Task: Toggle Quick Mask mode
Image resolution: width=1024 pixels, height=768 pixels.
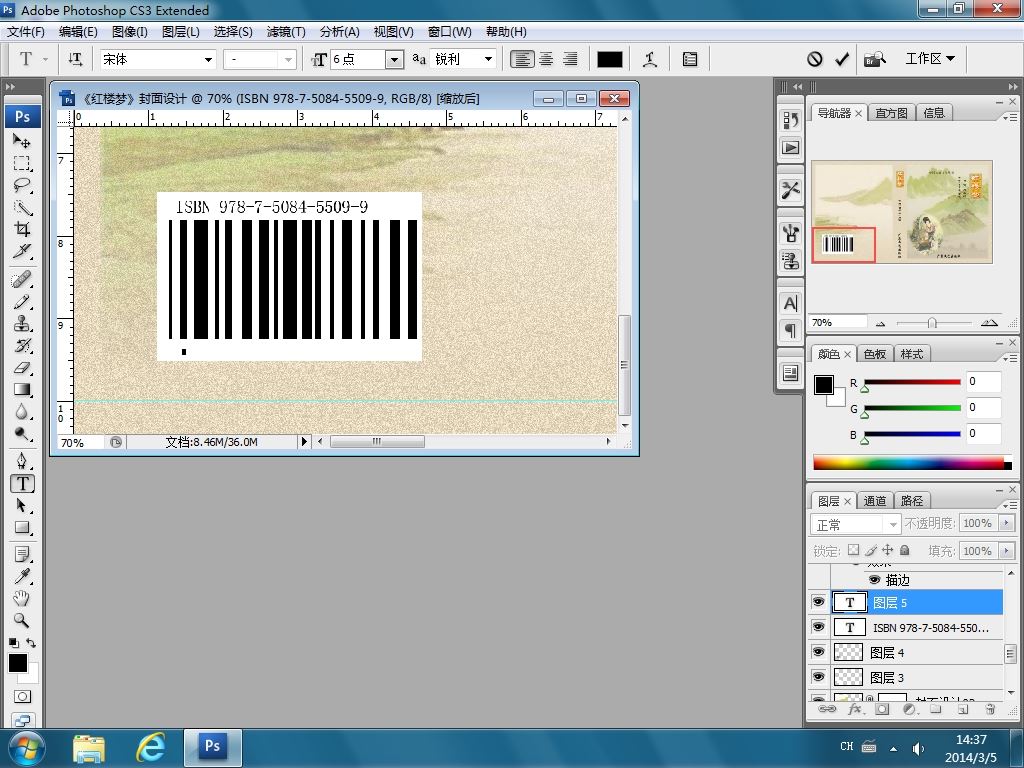Action: coord(22,696)
